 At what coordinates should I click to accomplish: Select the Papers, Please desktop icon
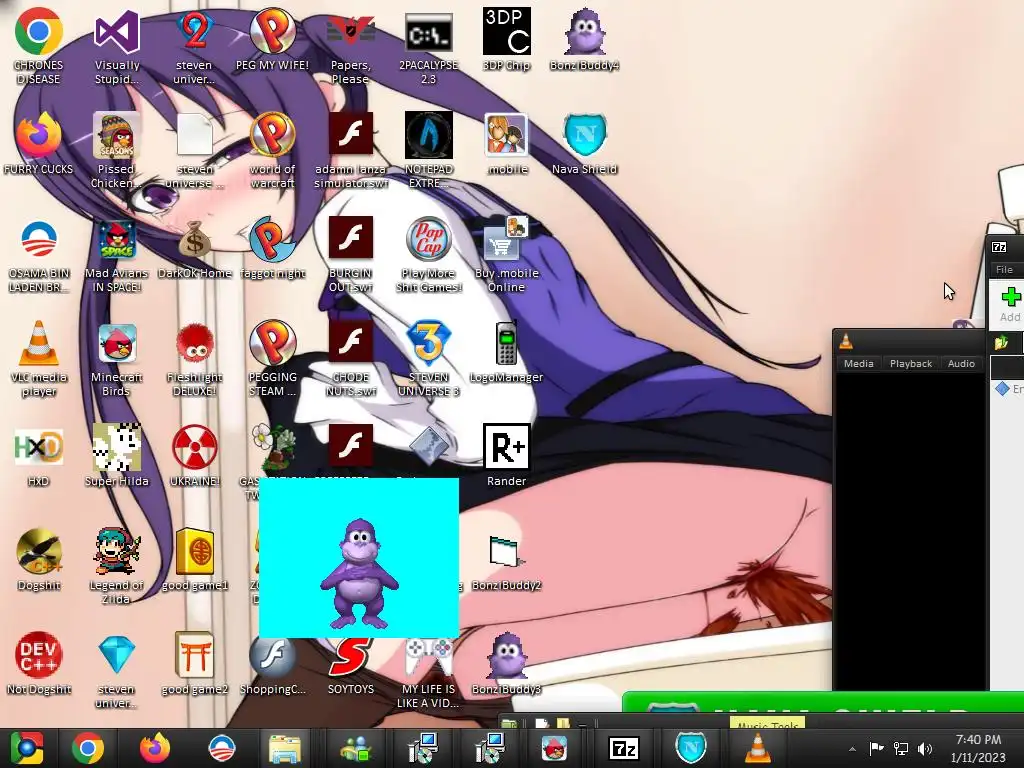[x=351, y=31]
